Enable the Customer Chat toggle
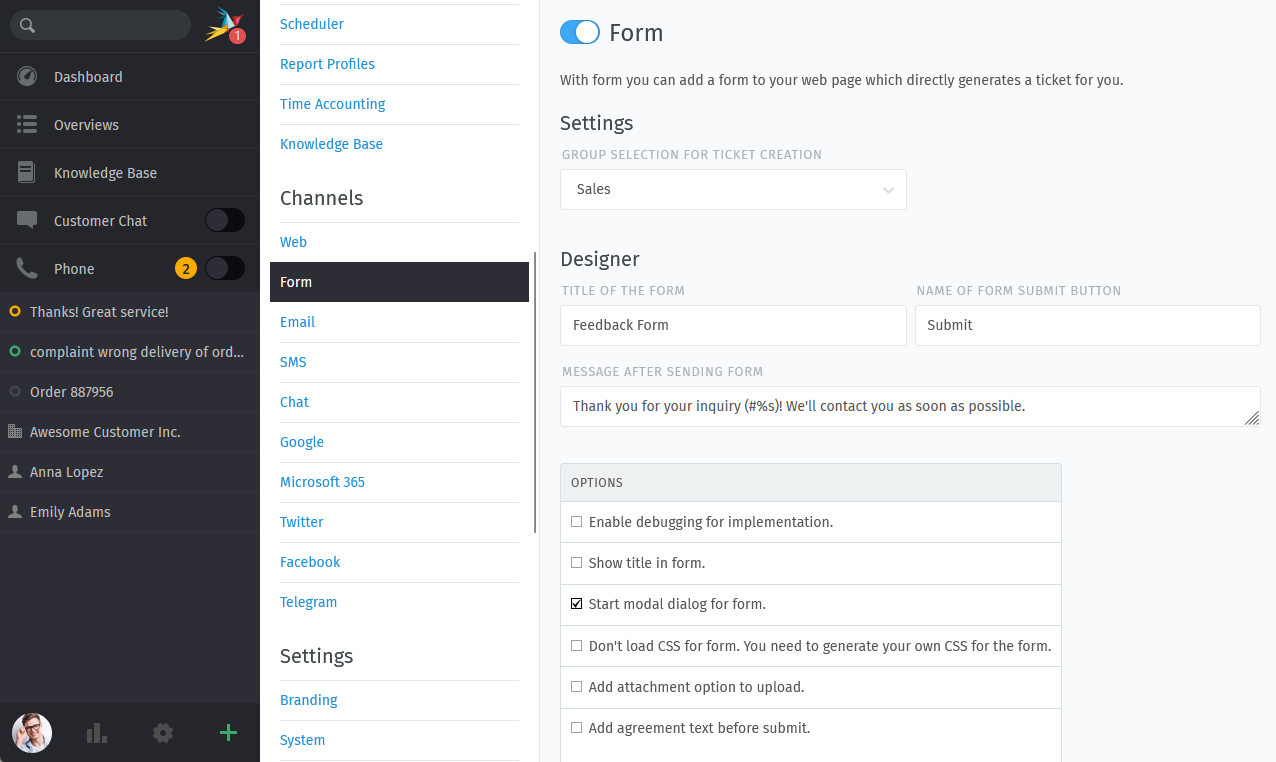 [x=225, y=221]
